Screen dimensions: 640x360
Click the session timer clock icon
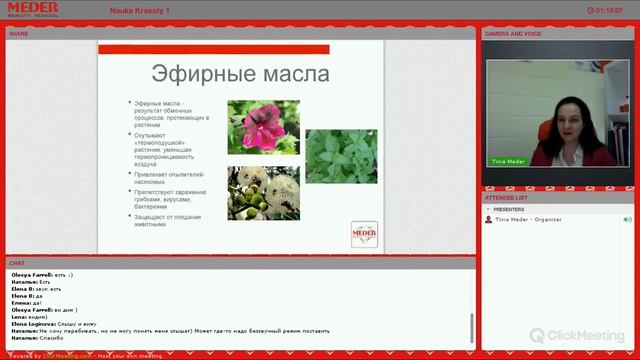[x=590, y=11]
